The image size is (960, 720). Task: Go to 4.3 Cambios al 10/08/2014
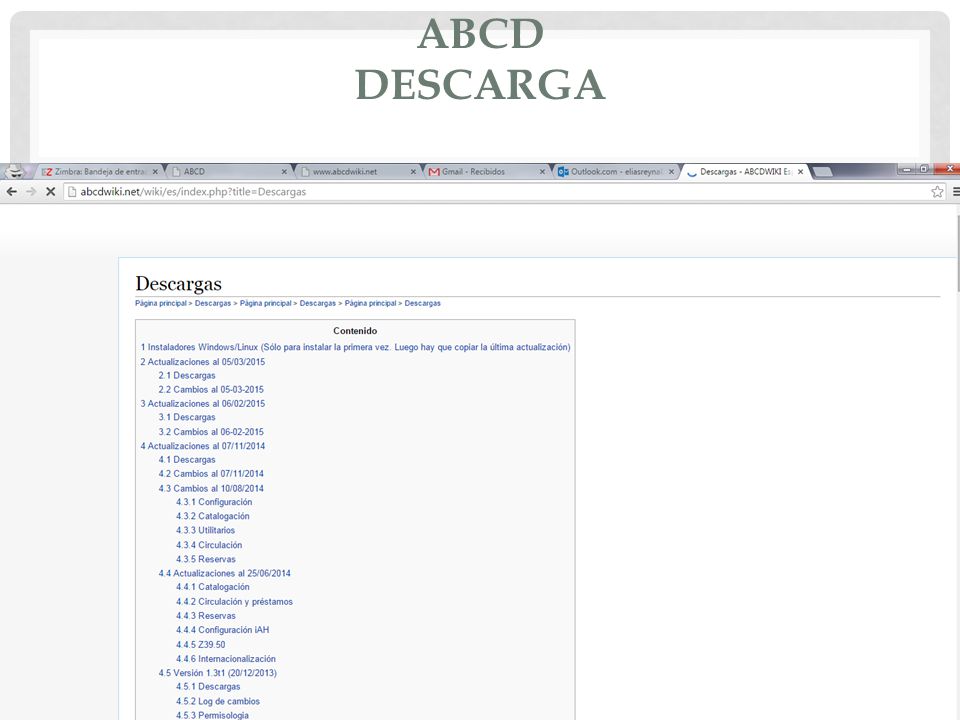click(x=211, y=489)
